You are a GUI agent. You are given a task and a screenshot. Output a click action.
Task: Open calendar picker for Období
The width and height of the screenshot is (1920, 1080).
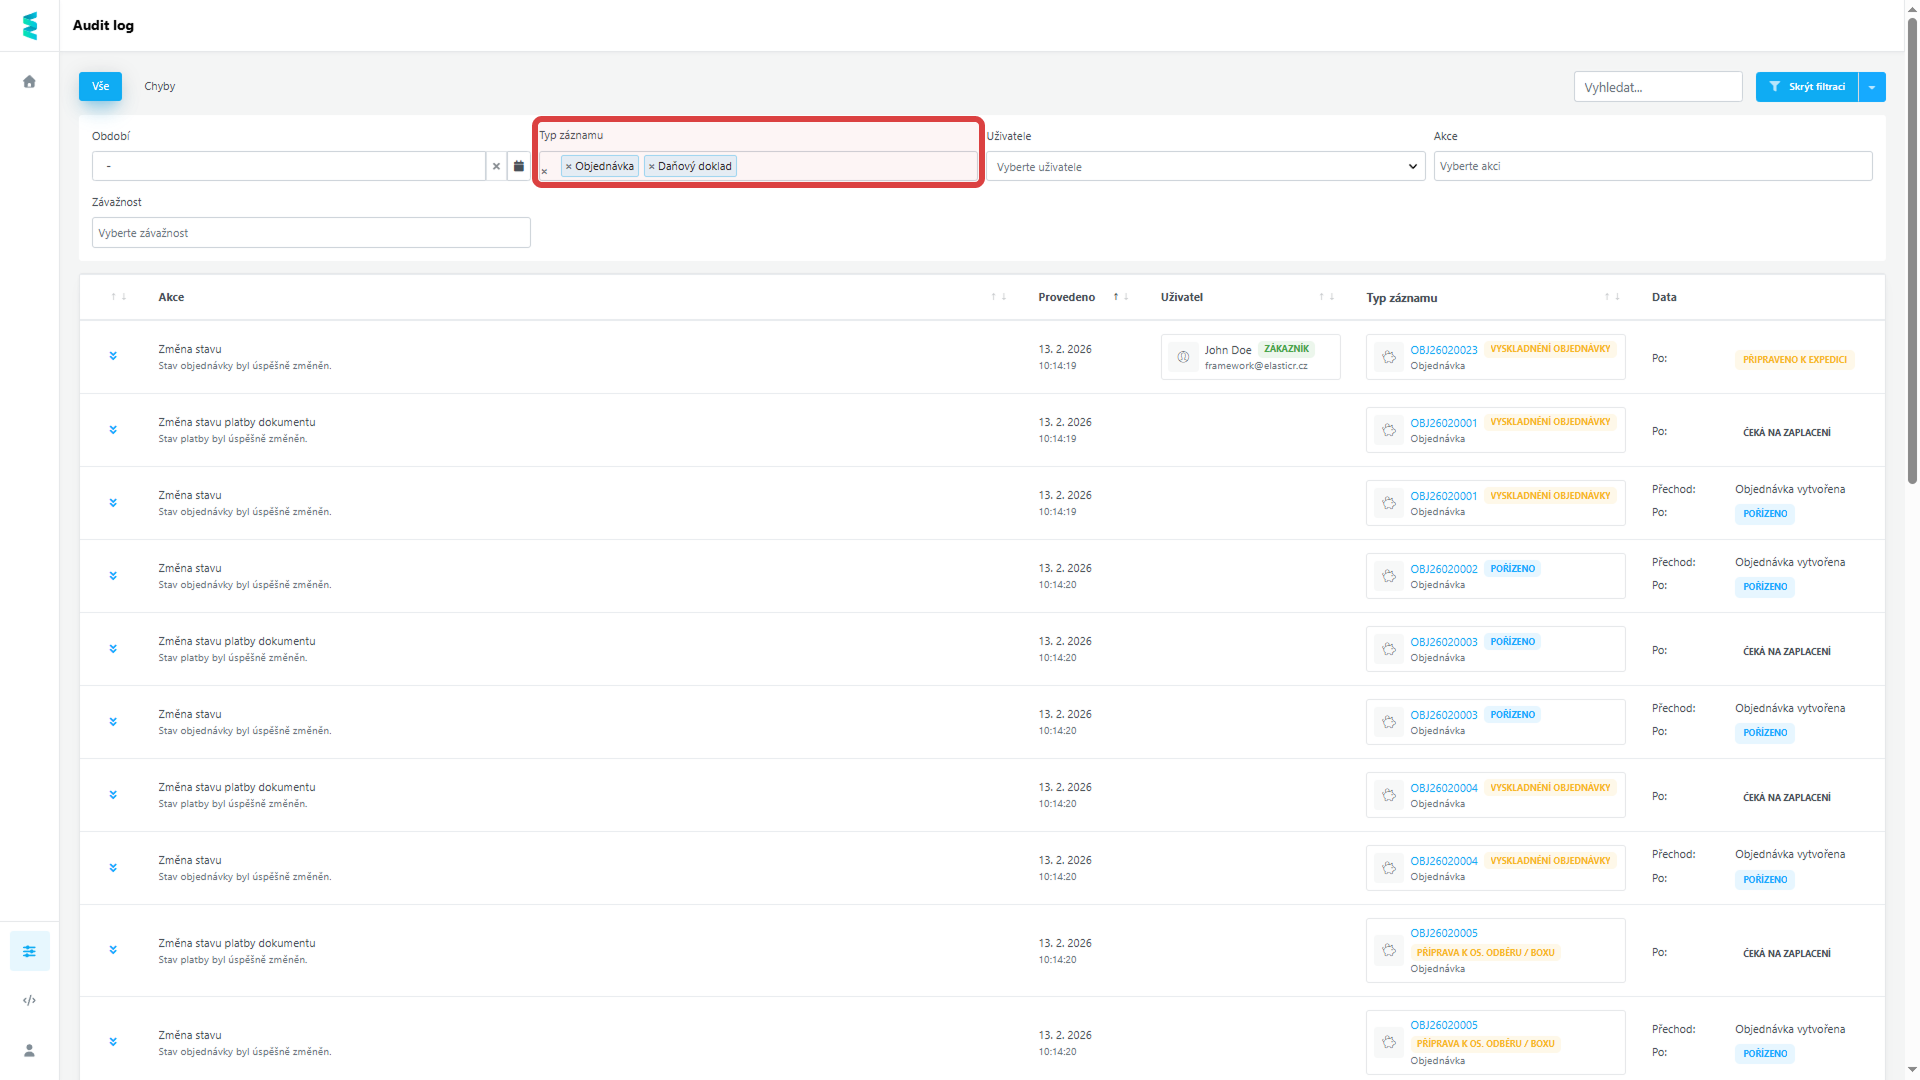point(518,166)
